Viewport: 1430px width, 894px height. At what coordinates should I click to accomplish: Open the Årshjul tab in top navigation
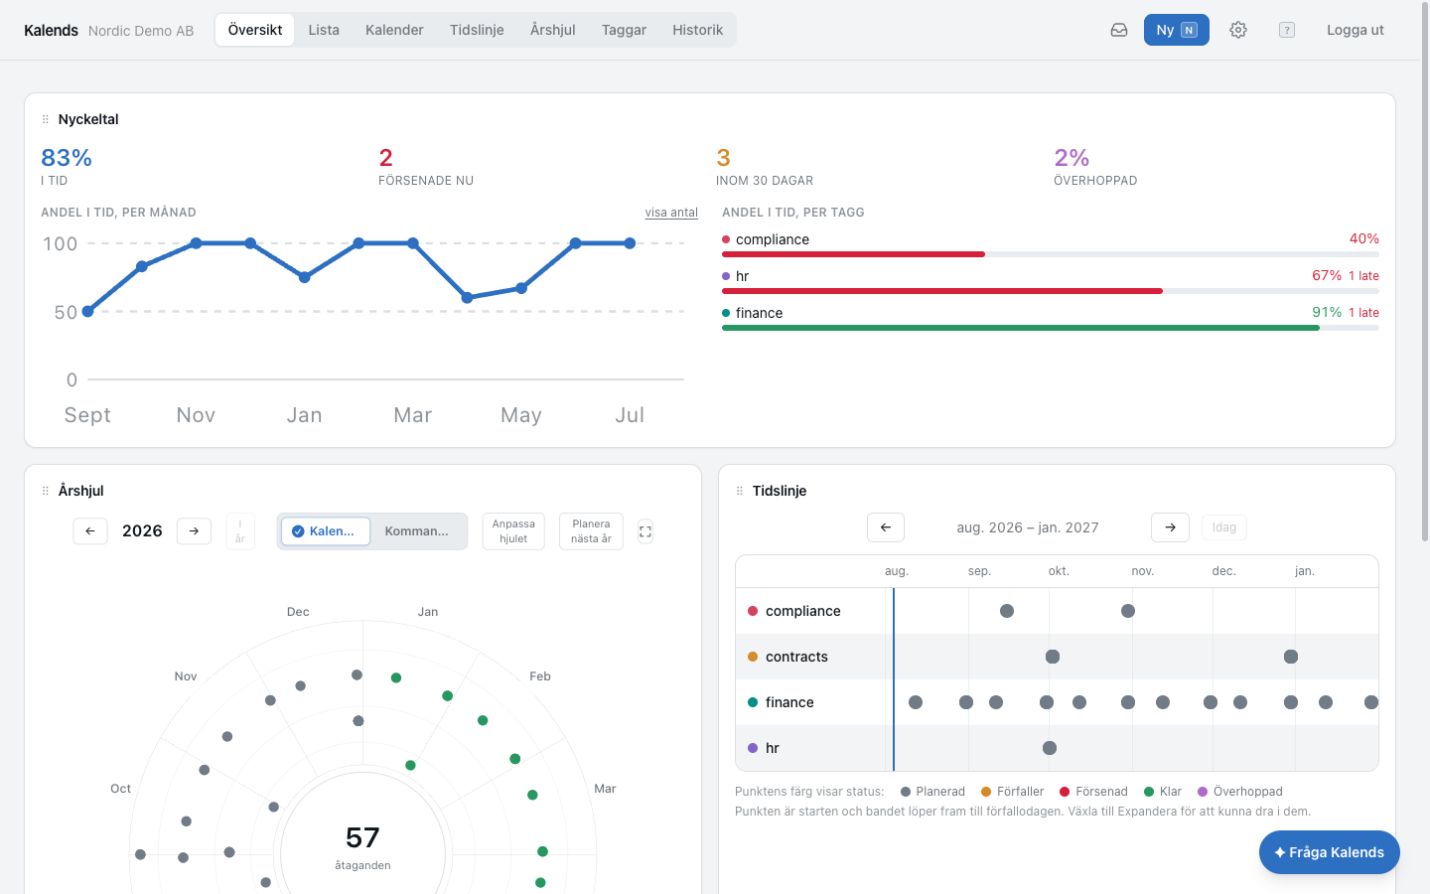(553, 30)
